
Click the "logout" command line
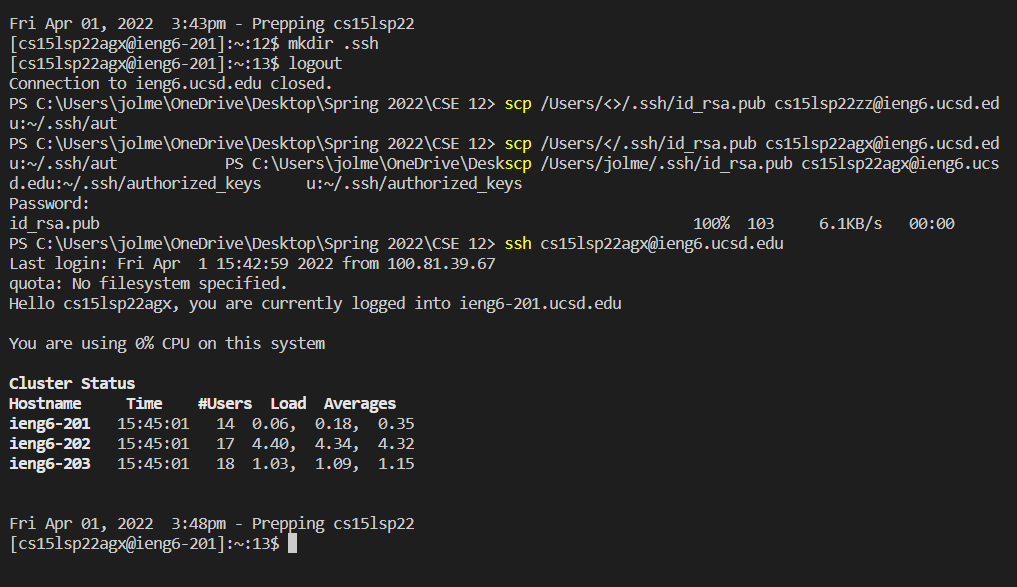pyautogui.click(x=314, y=63)
